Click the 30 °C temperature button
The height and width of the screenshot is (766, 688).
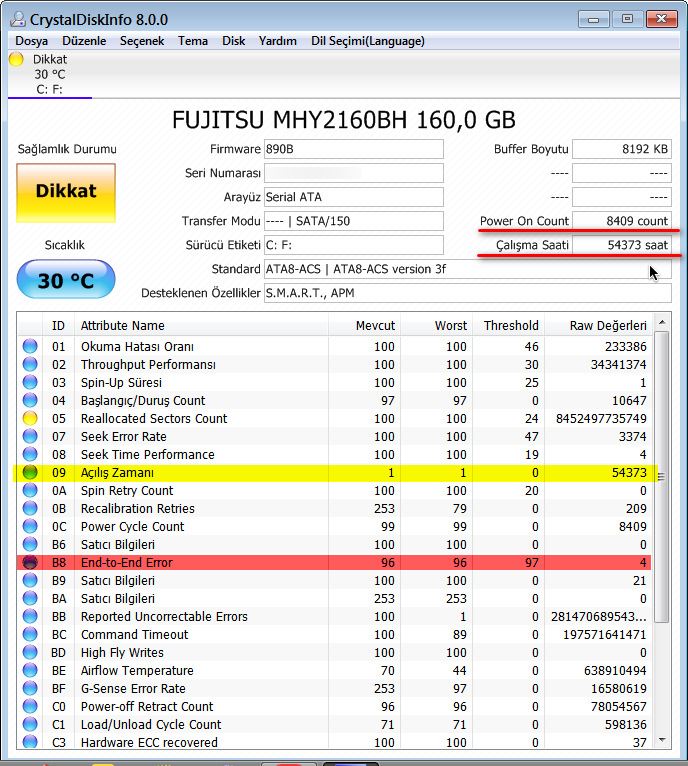click(66, 280)
